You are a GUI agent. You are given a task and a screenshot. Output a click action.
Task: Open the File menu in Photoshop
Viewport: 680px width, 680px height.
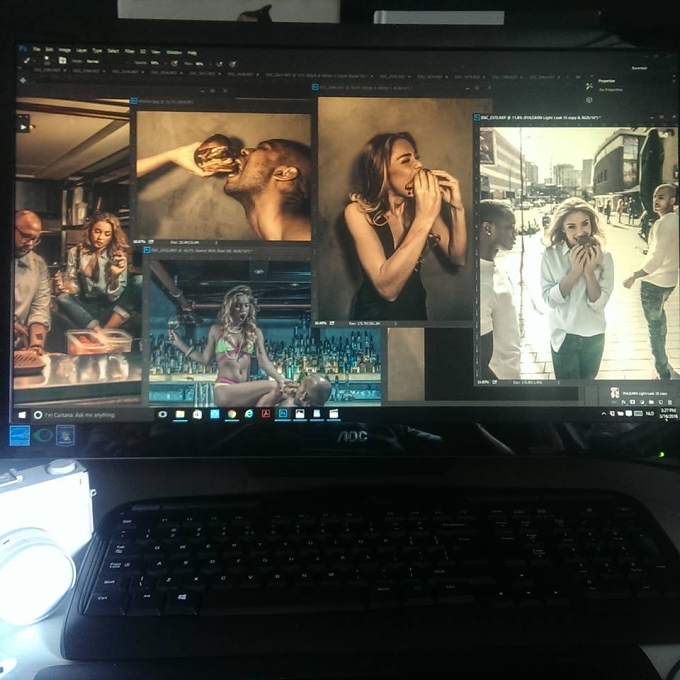tap(37, 49)
